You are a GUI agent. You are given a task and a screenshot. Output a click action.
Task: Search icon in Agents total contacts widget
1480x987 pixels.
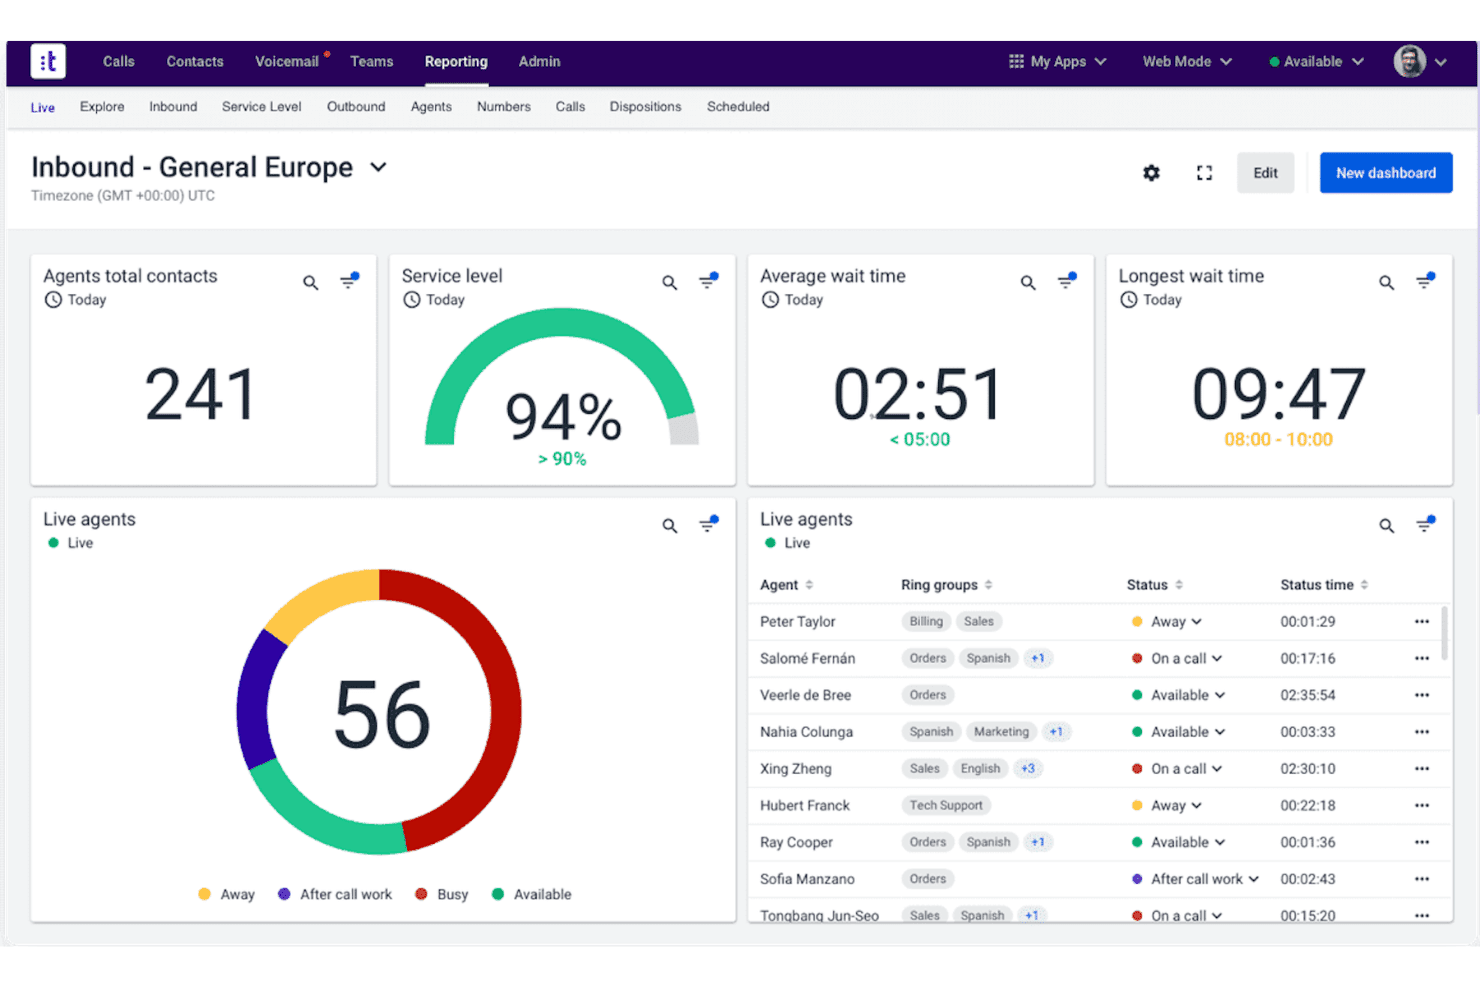coord(311,283)
